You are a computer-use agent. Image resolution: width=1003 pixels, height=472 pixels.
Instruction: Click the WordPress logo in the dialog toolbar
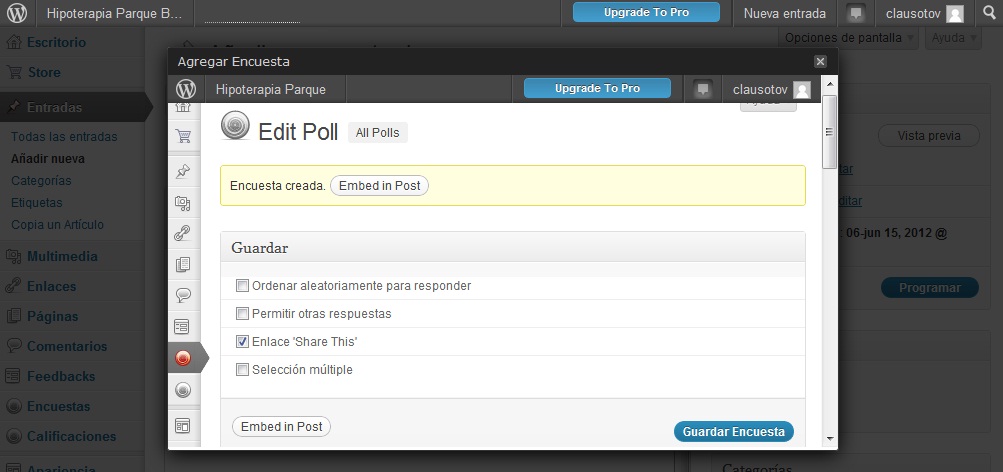(x=186, y=89)
